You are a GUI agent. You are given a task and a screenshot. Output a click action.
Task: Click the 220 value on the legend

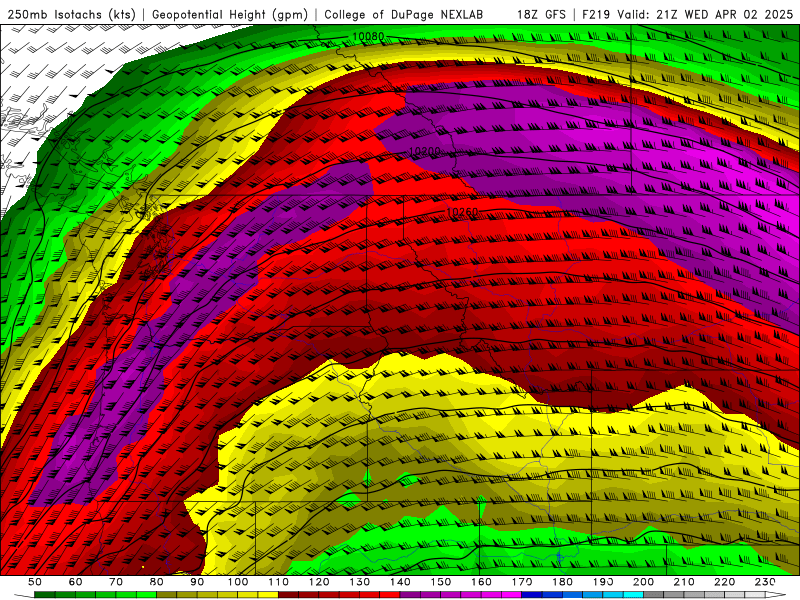[725, 582]
